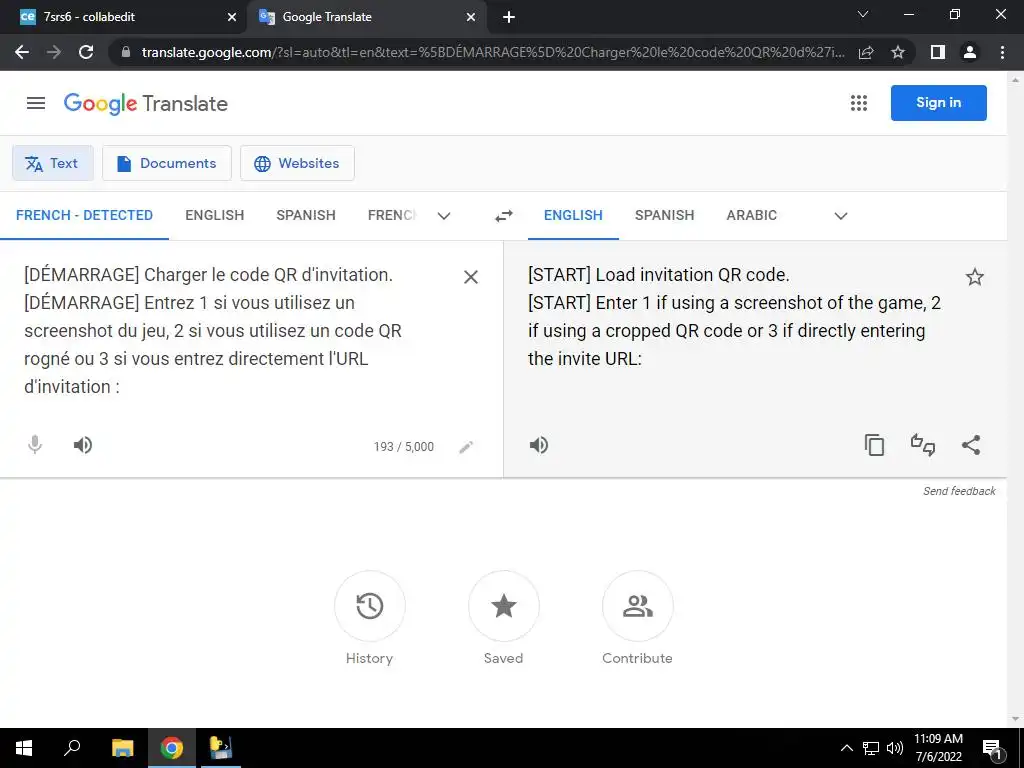1024x768 pixels.
Task: Open Chrome profile menu
Action: [970, 52]
